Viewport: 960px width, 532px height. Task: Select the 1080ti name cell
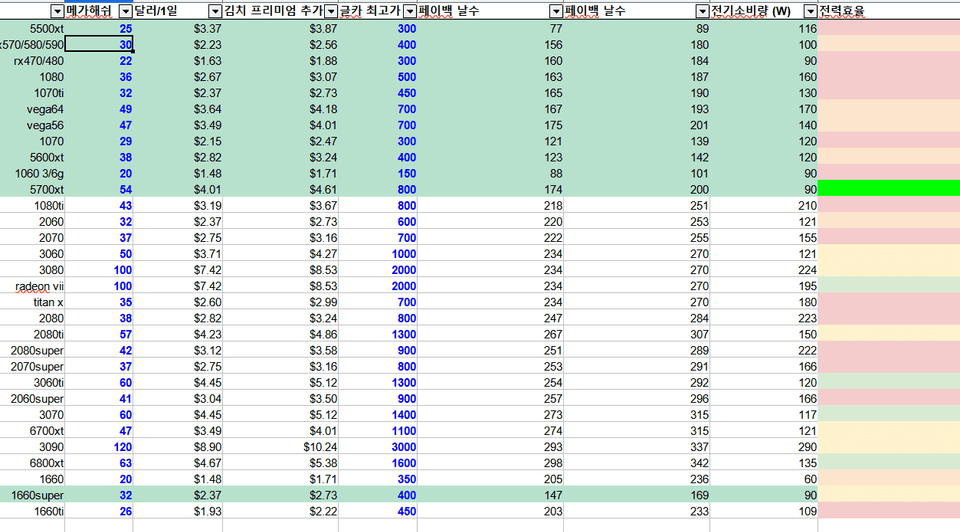point(32,206)
